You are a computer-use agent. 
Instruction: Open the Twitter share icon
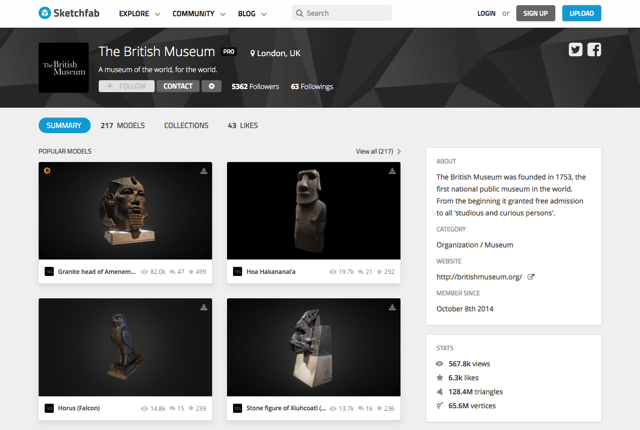click(x=575, y=50)
